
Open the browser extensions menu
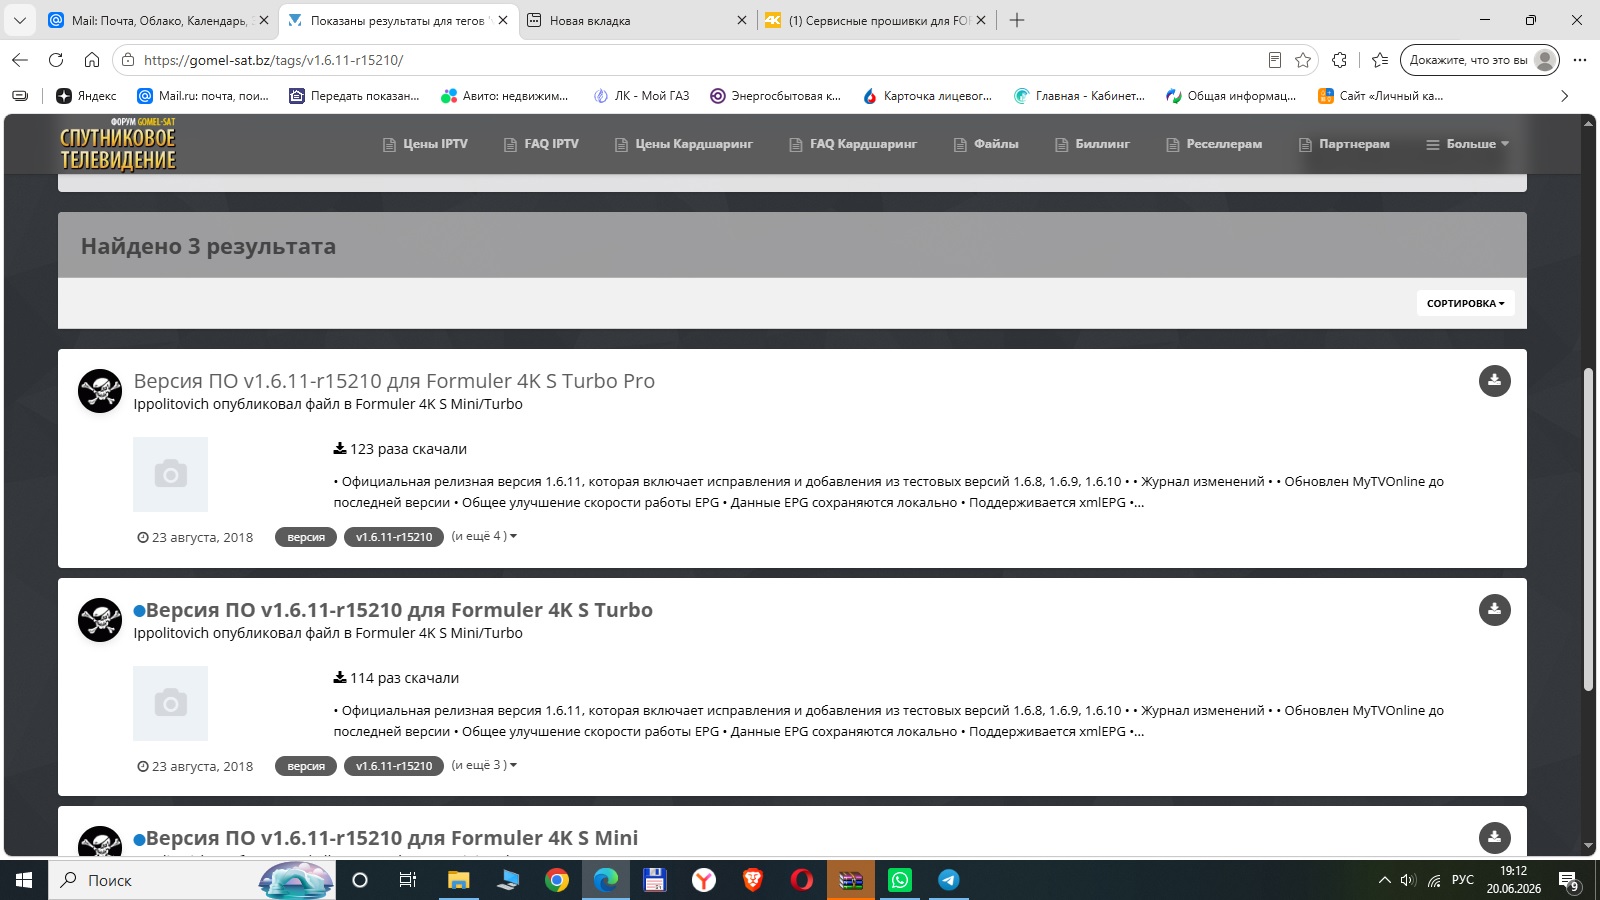click(x=1340, y=60)
